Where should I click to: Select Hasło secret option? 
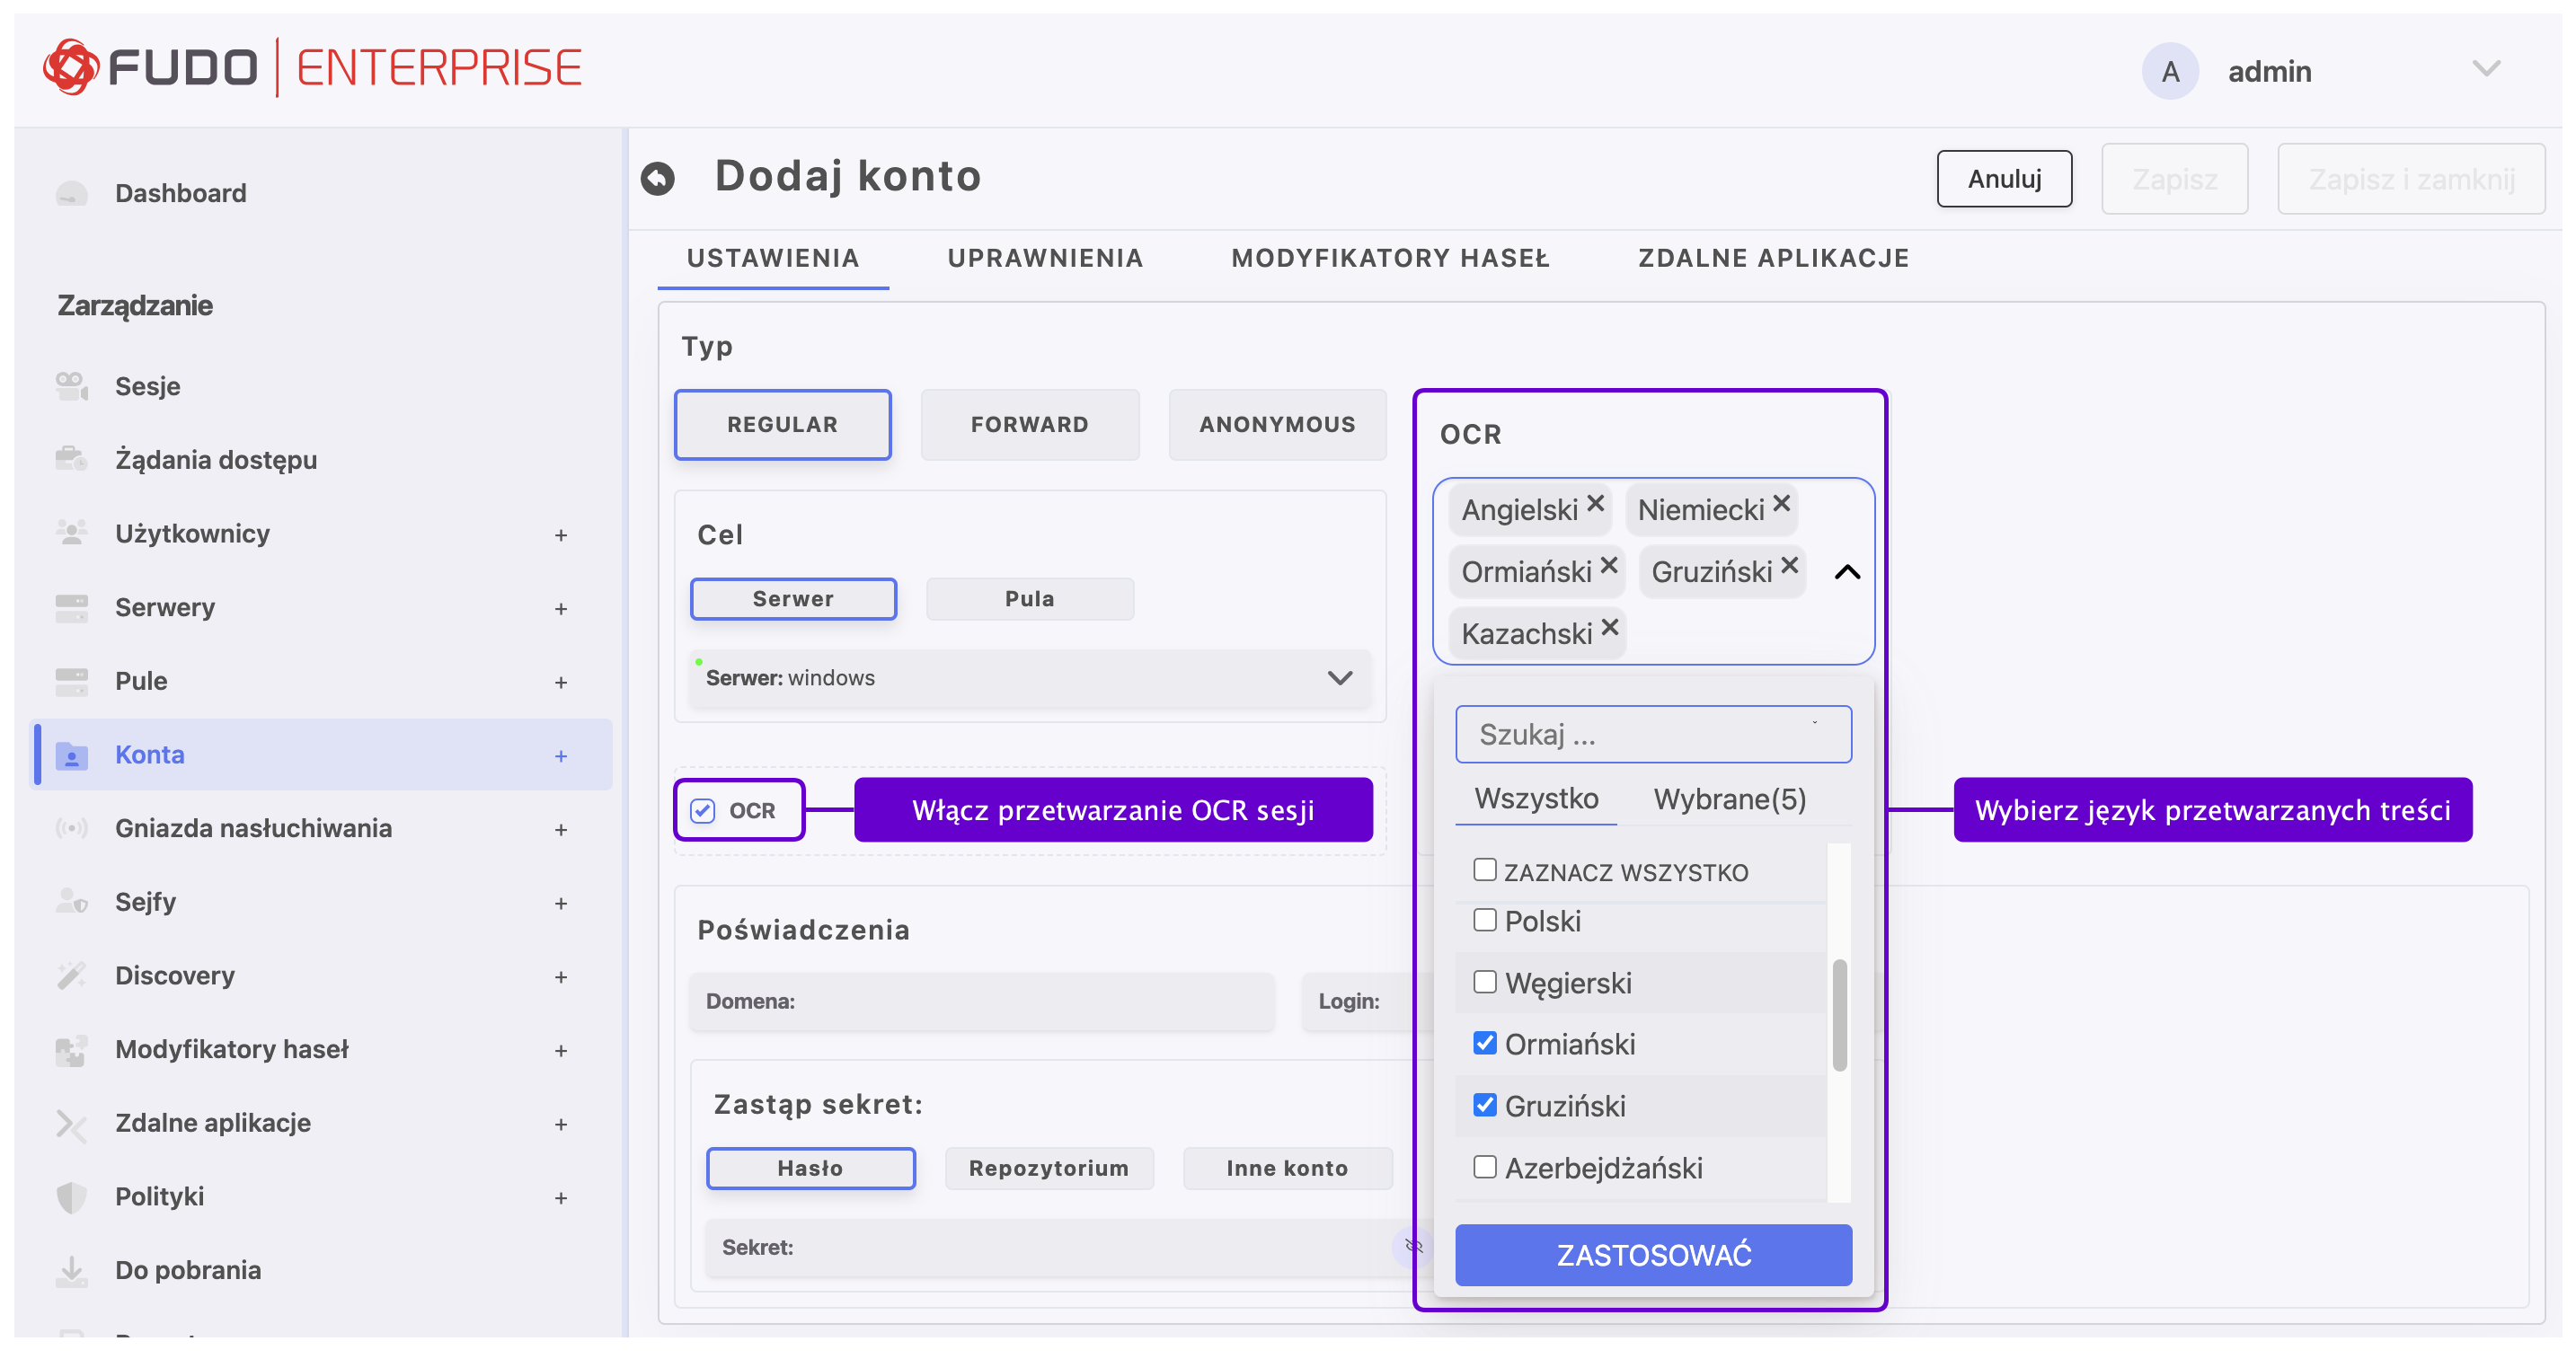point(810,1169)
